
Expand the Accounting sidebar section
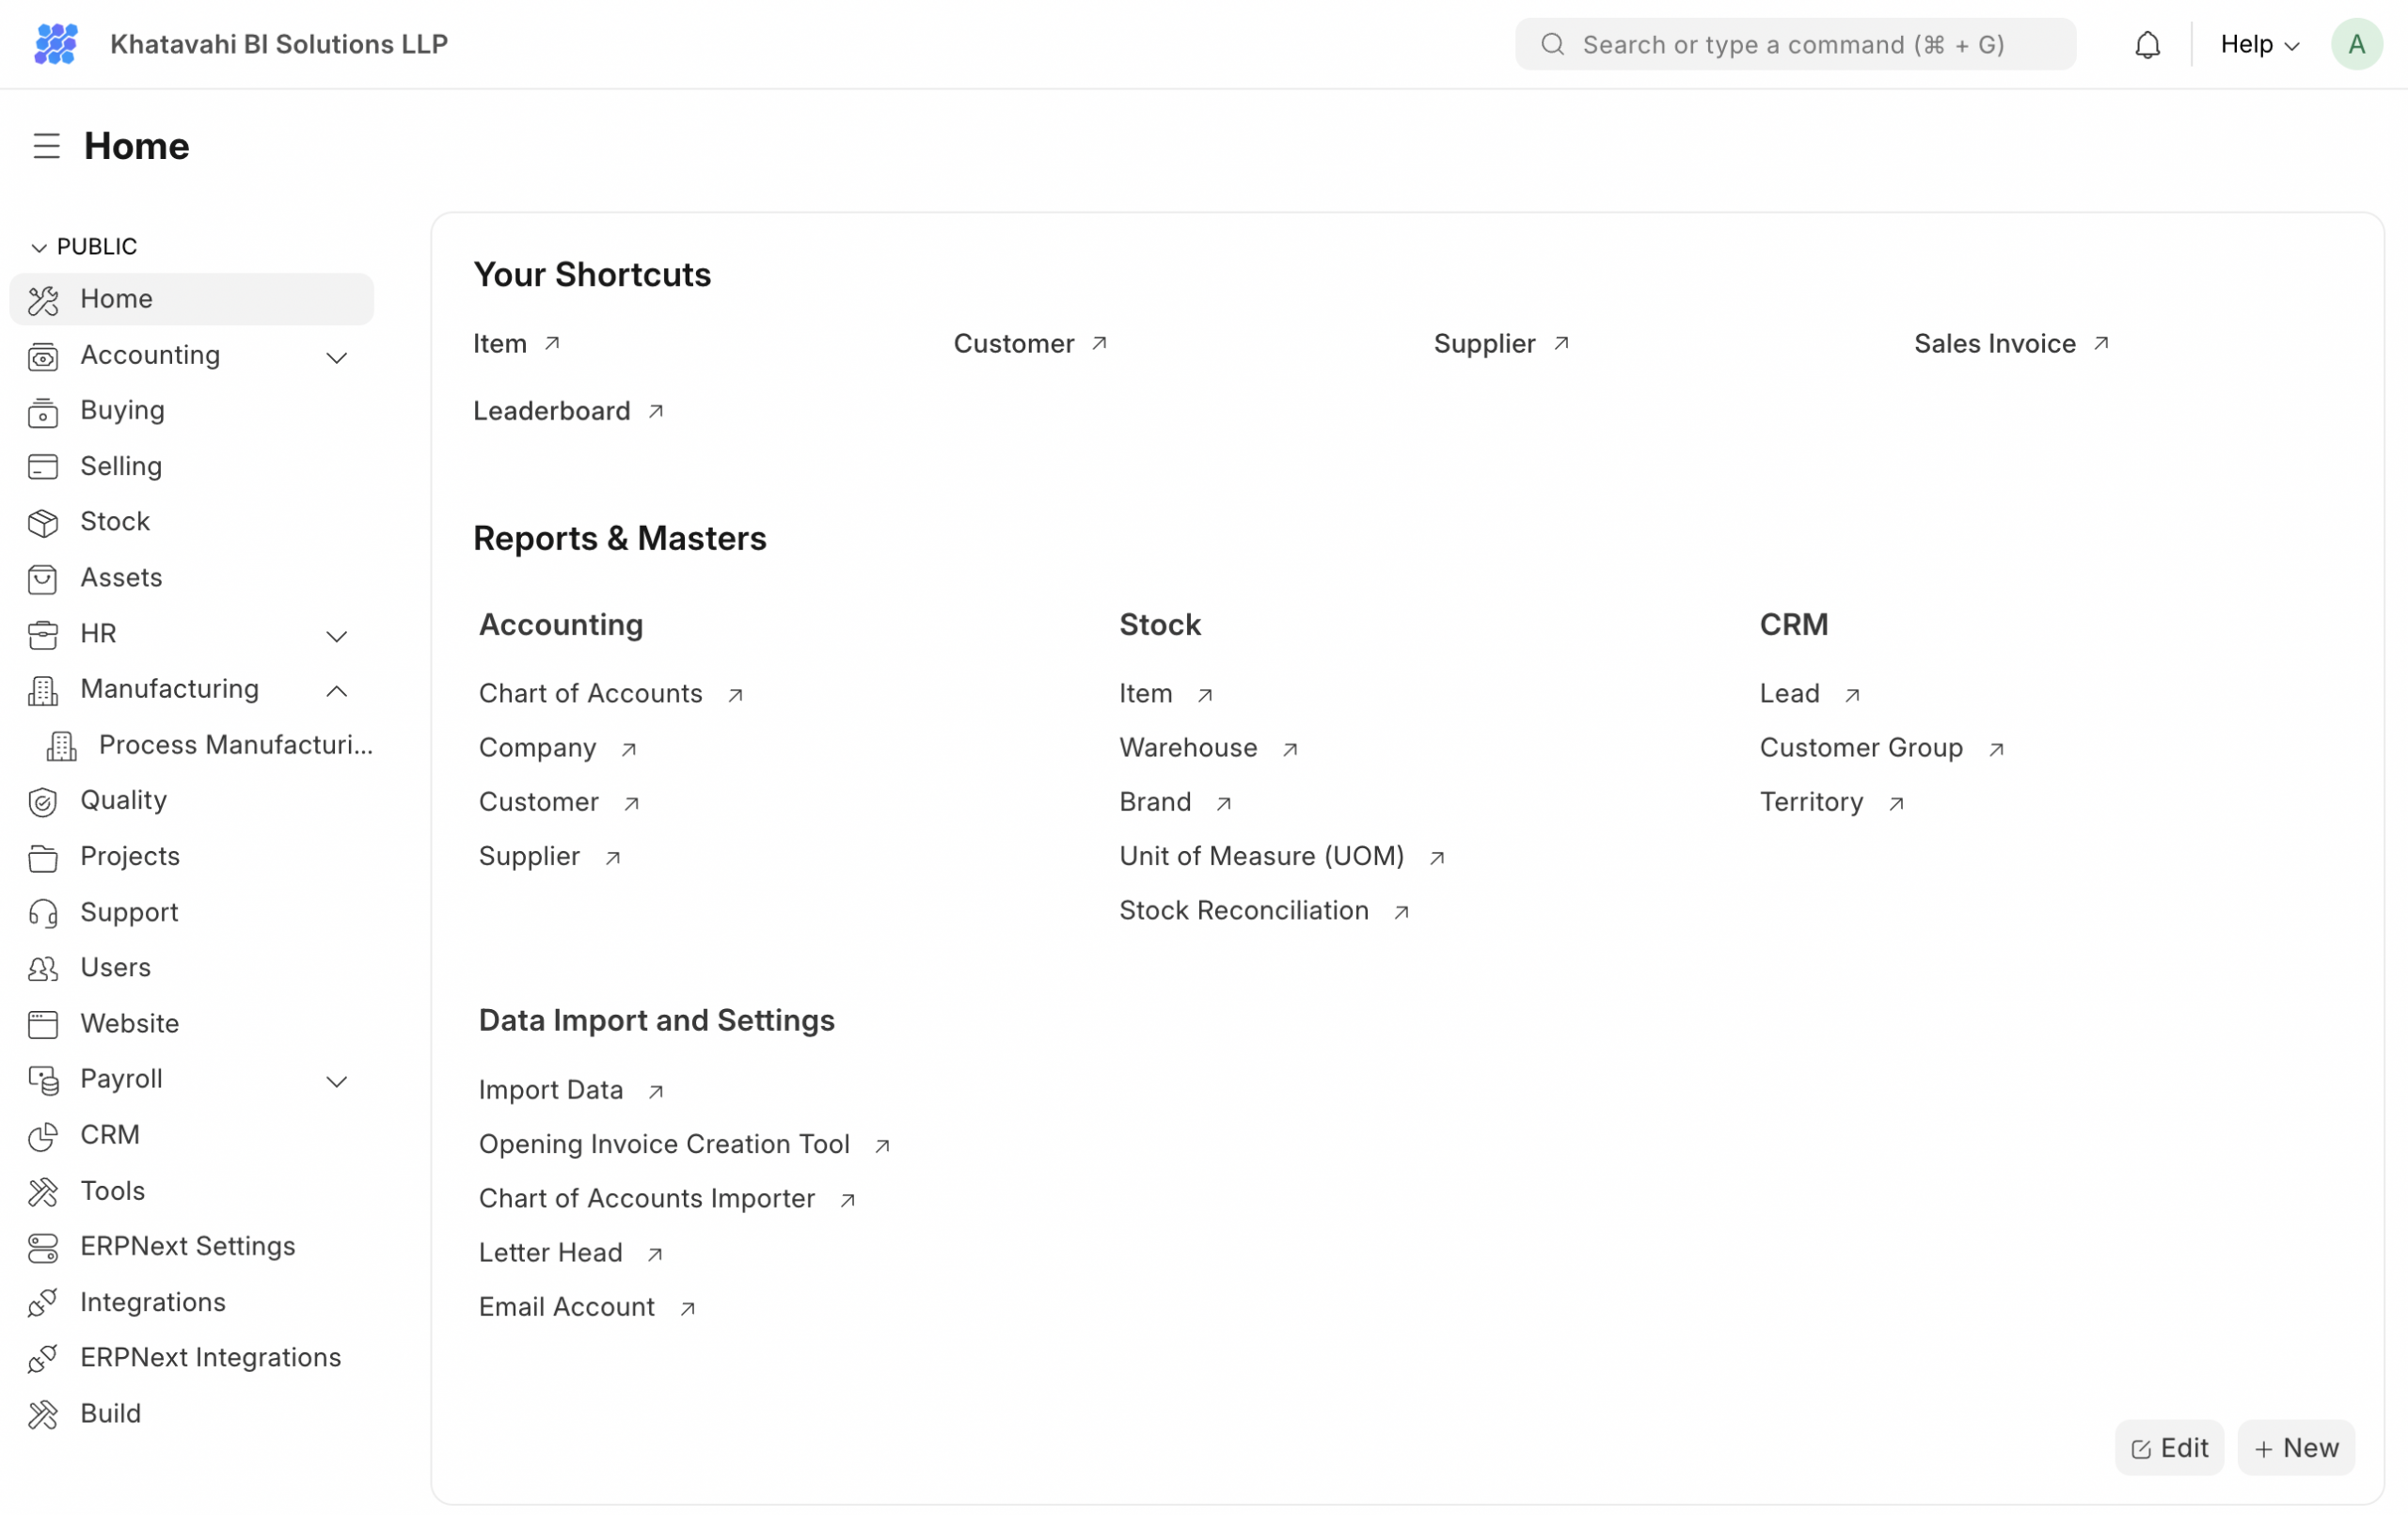click(x=337, y=357)
